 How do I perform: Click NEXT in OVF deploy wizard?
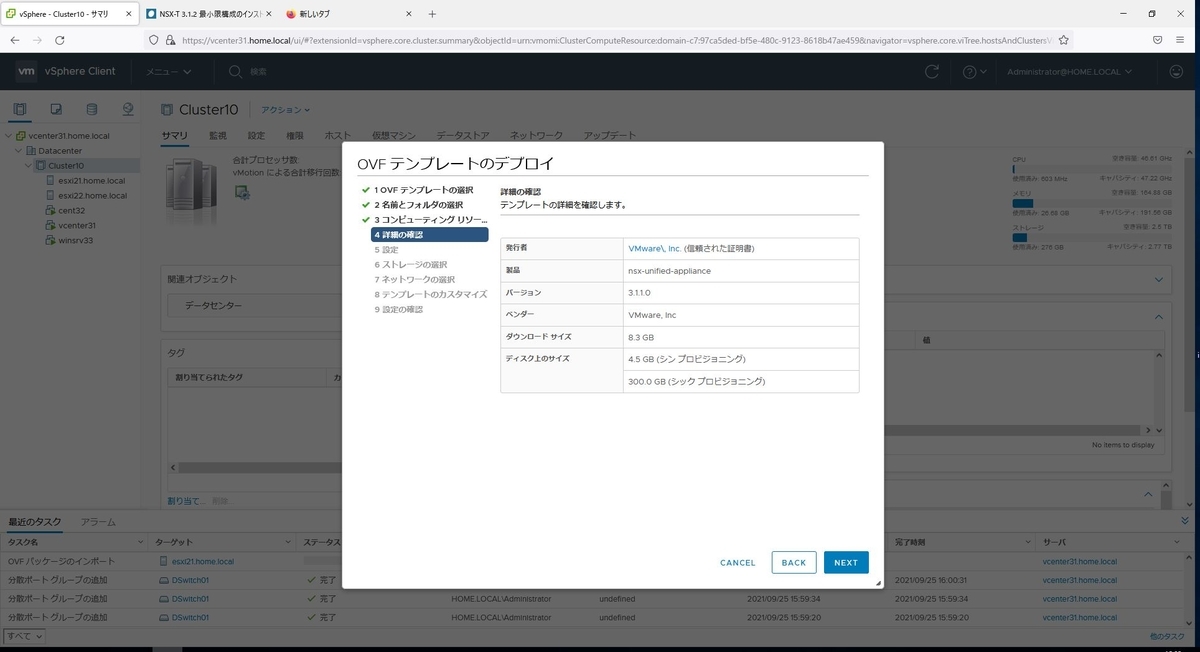click(x=846, y=563)
